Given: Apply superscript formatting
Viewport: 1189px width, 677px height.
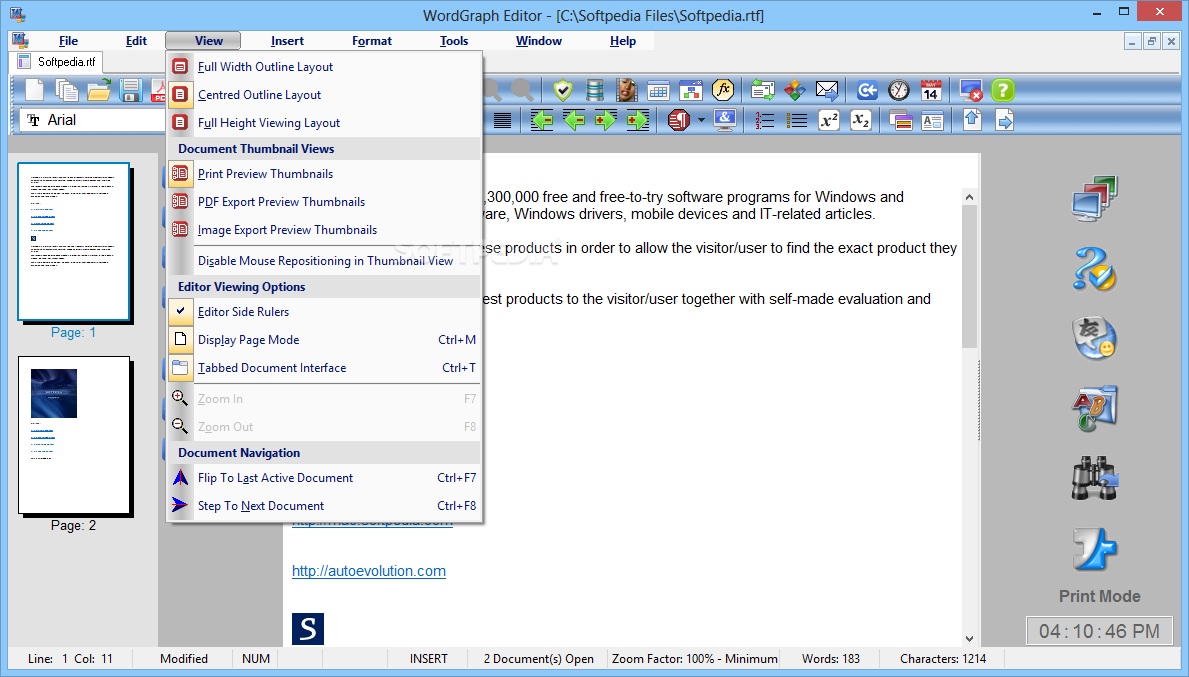Looking at the screenshot, I should pyautogui.click(x=829, y=120).
